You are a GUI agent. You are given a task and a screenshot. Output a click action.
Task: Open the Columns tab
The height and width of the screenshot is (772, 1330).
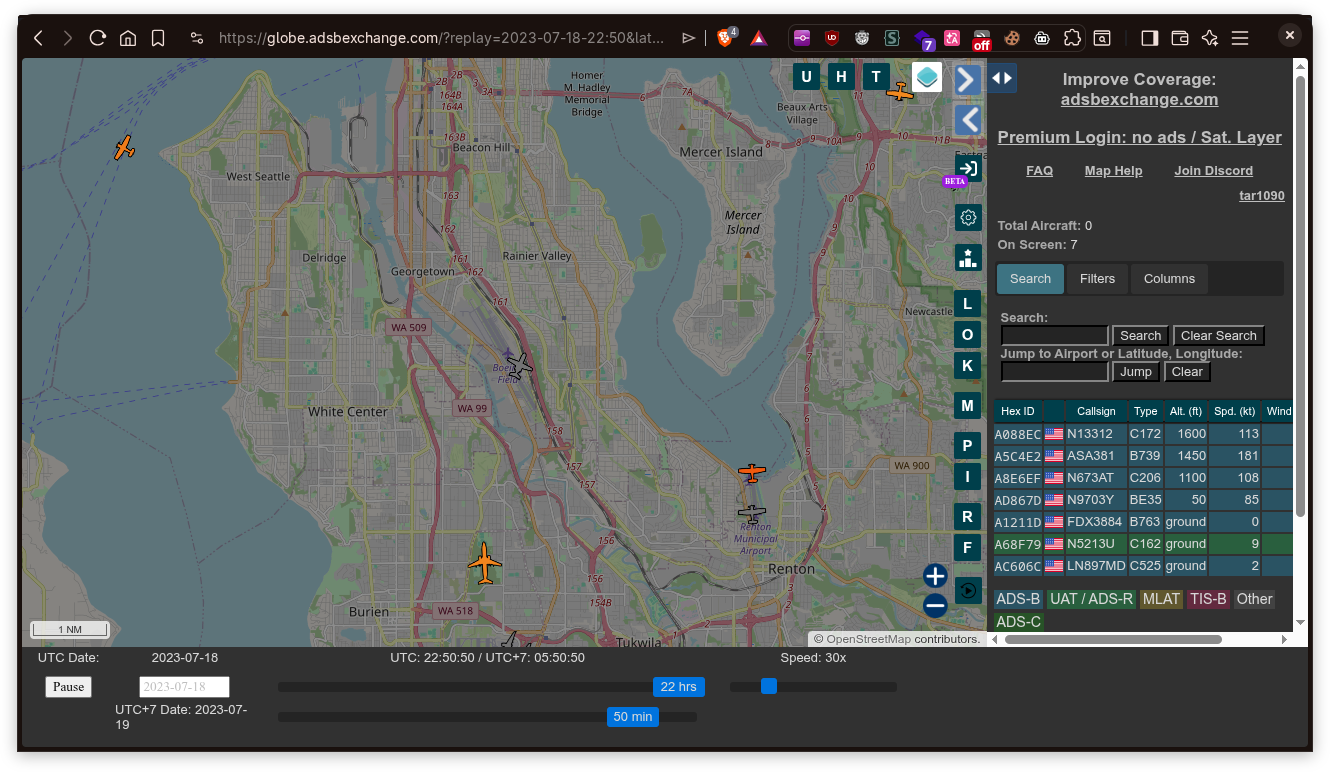(1169, 279)
